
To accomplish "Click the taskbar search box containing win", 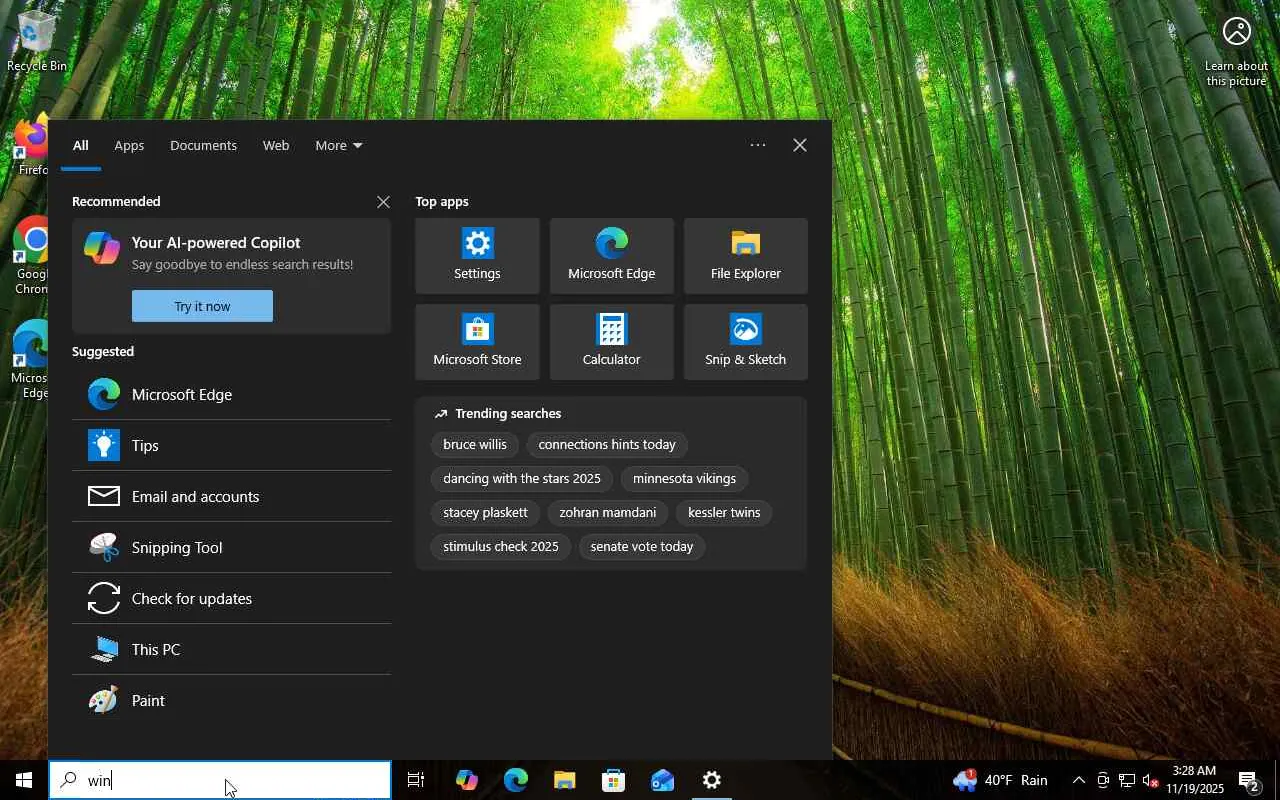I will [220, 780].
